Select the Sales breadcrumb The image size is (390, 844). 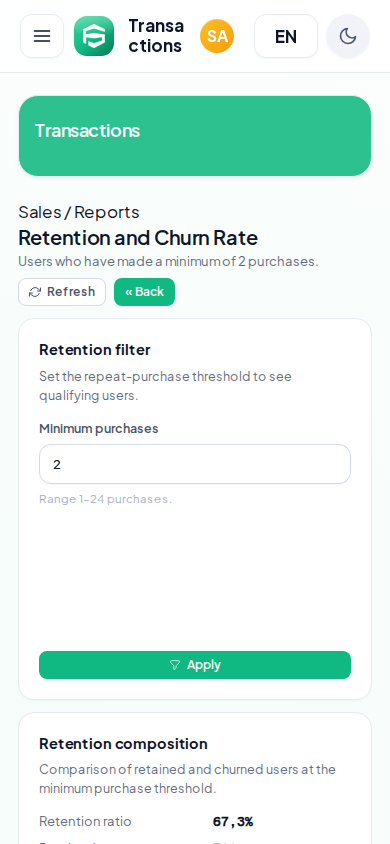tap(40, 212)
